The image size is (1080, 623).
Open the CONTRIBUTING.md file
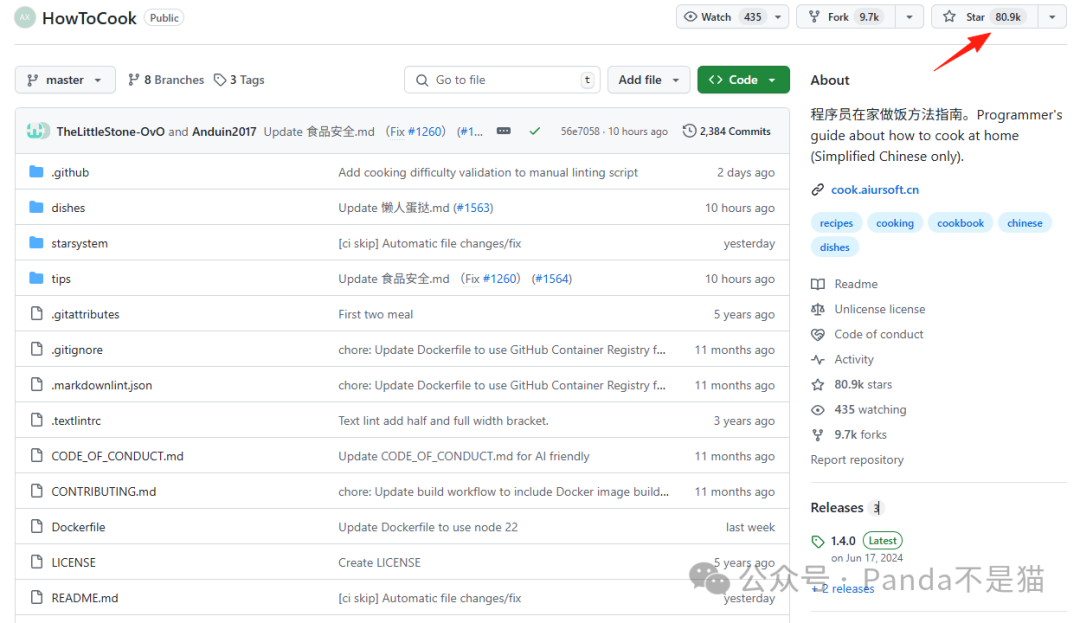103,492
